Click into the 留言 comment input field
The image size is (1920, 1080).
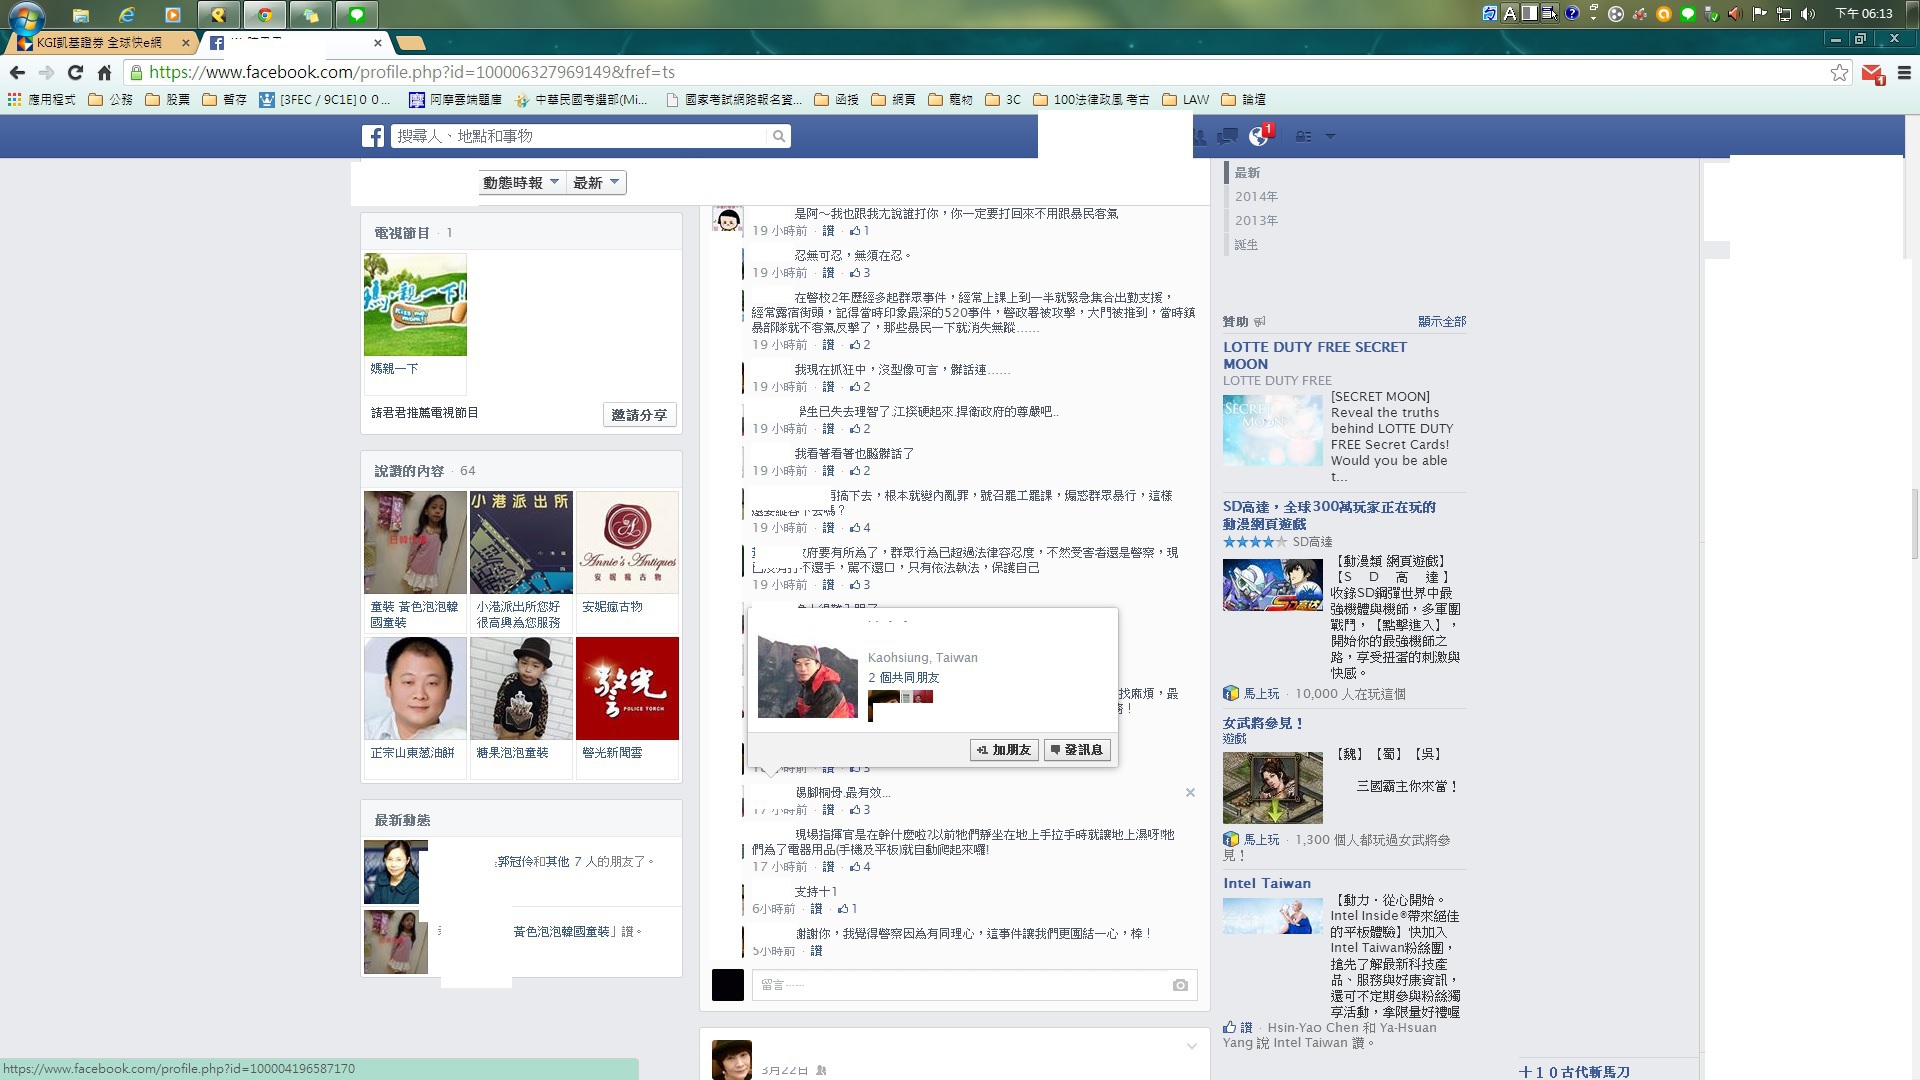(960, 985)
